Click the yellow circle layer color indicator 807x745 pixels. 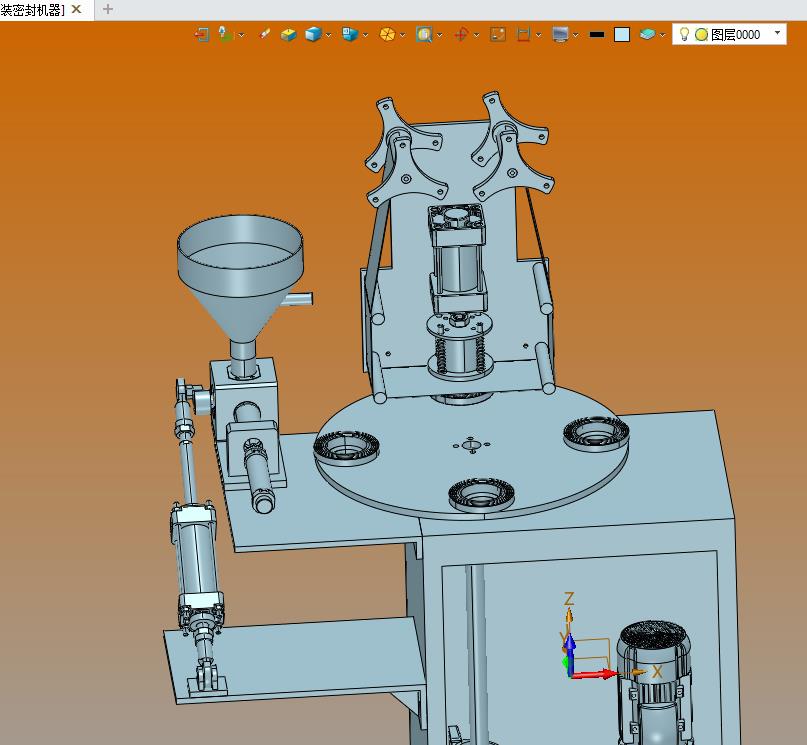pyautogui.click(x=701, y=34)
